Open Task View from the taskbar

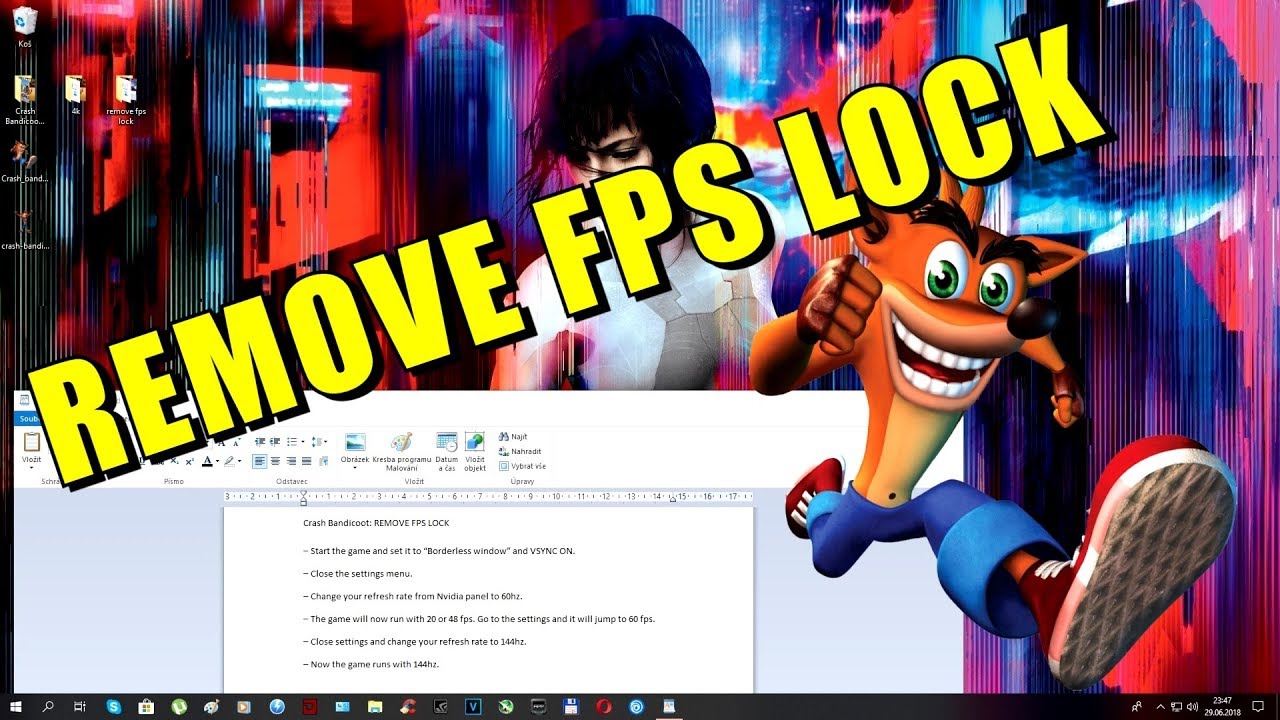coord(80,707)
